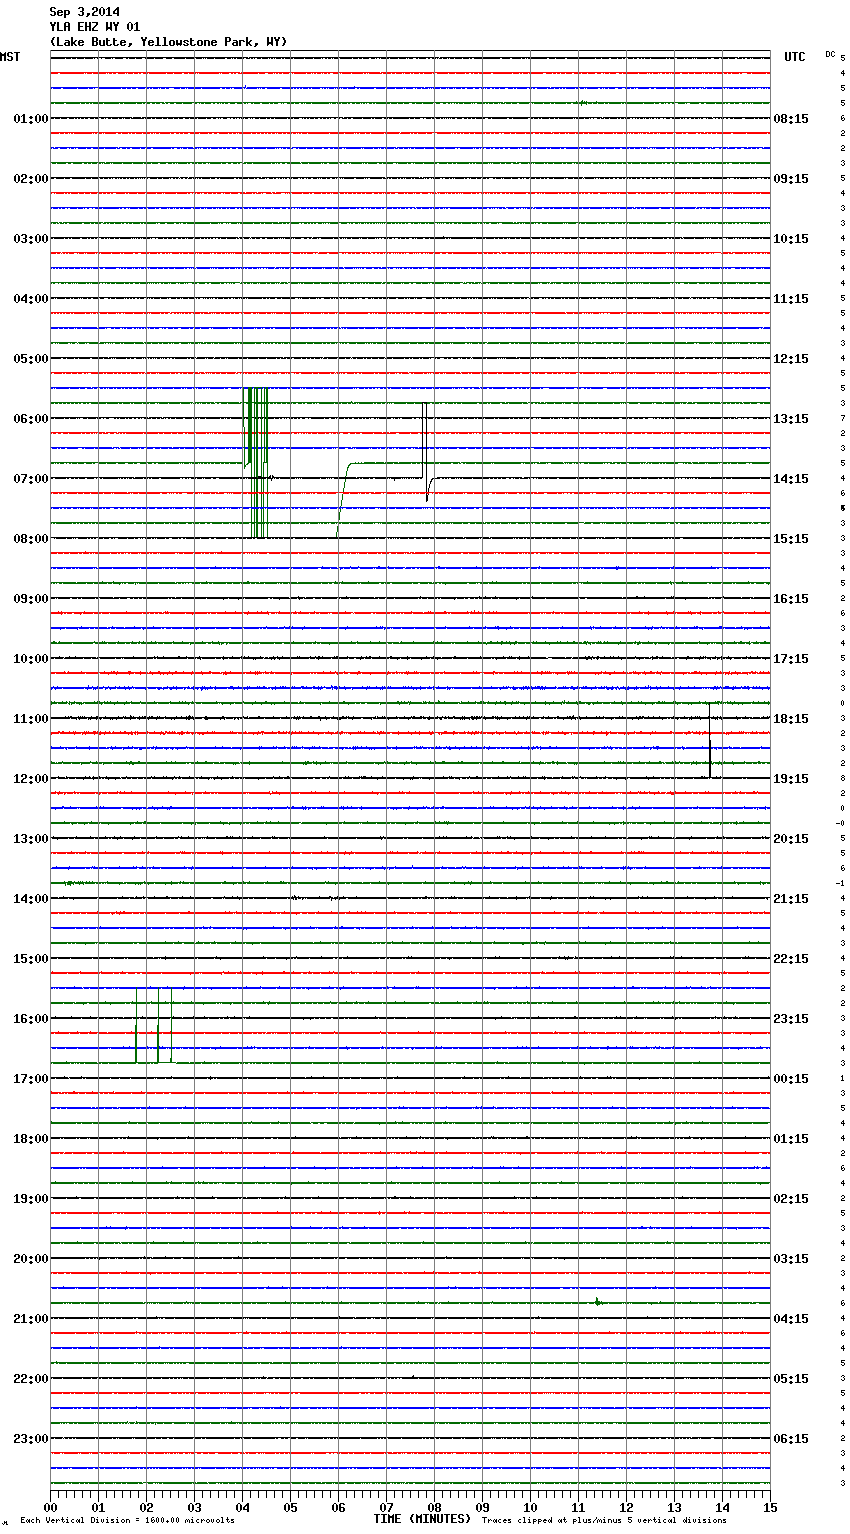Click the 14:15 UTC row label

coord(791,479)
